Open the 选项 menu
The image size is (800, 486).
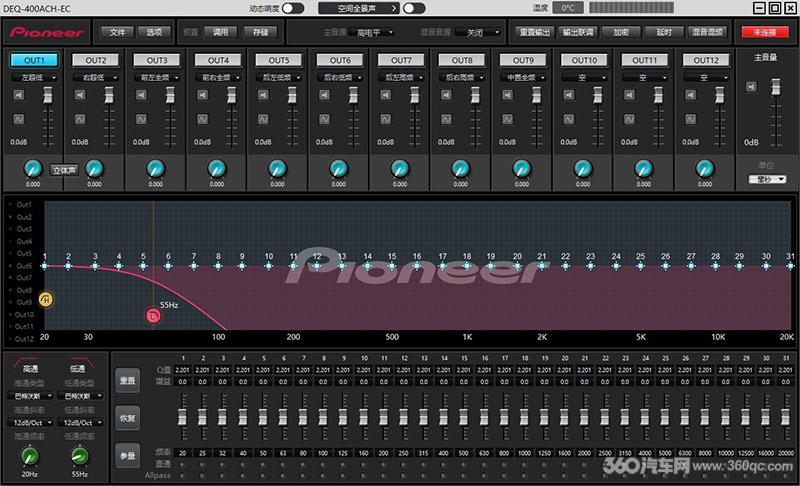point(154,32)
